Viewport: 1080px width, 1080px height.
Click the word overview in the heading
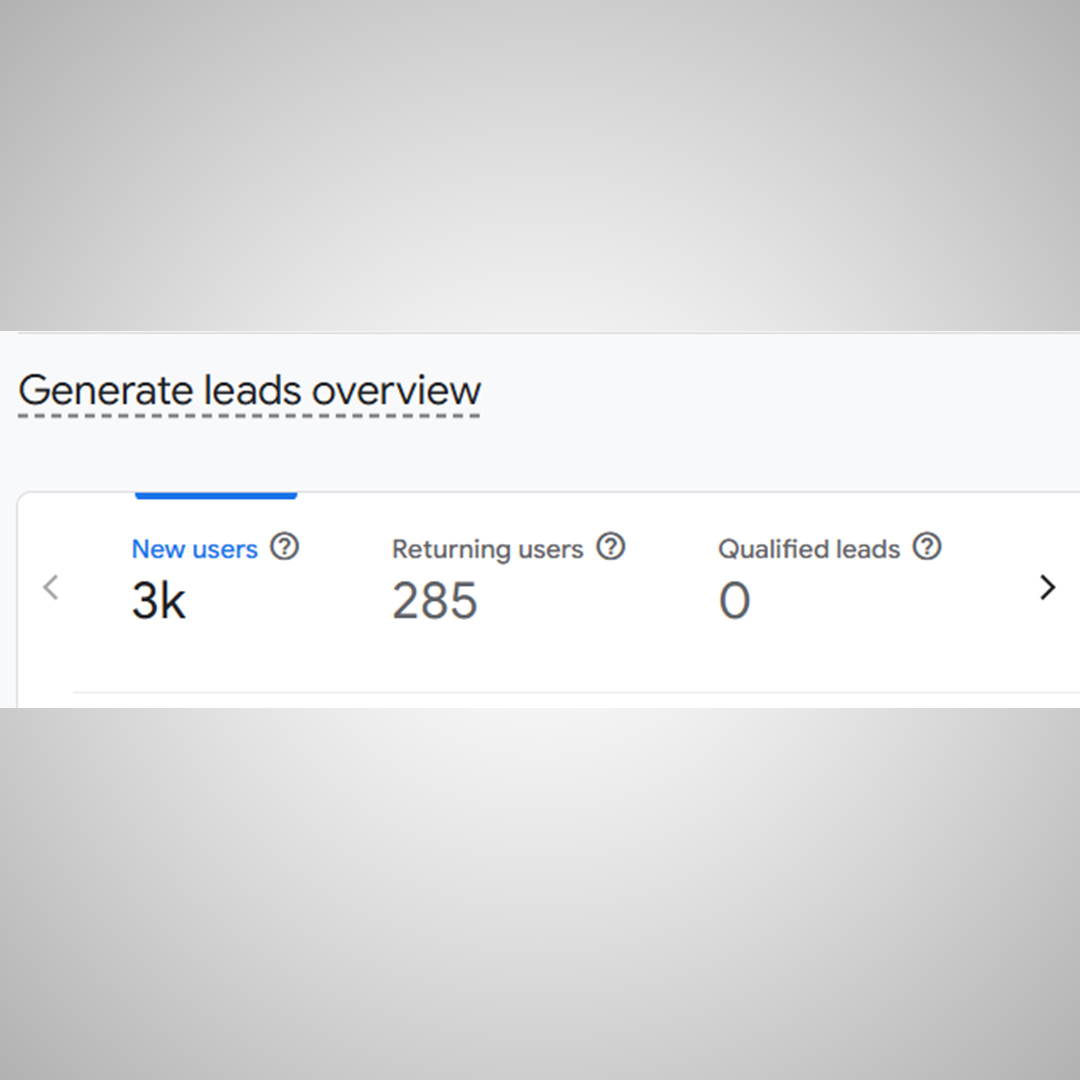click(x=396, y=390)
